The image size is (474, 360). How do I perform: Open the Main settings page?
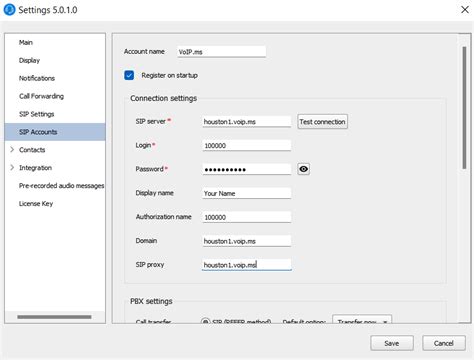26,42
